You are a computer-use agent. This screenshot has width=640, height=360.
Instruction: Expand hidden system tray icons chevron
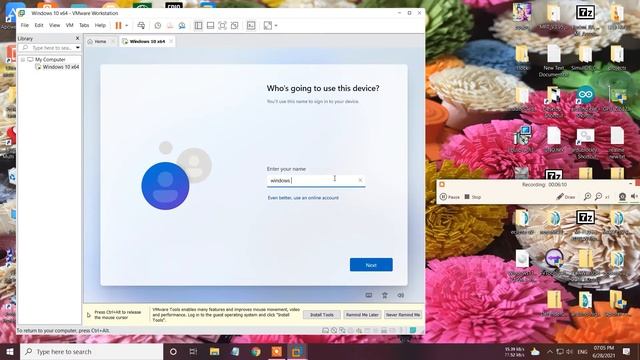pyautogui.click(x=549, y=351)
